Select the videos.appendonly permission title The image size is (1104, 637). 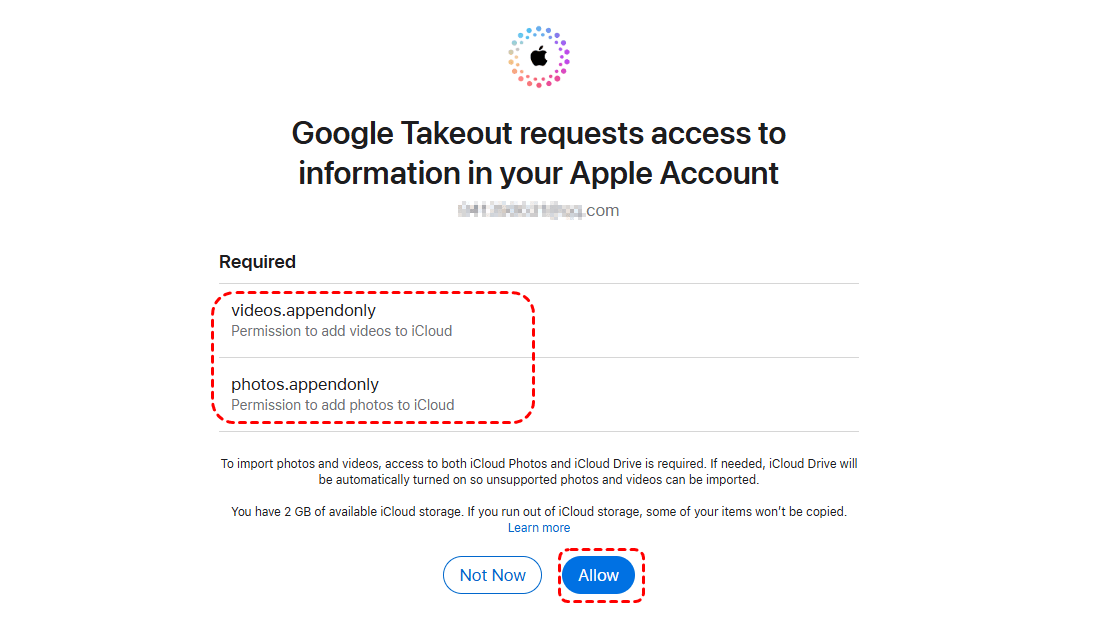[x=303, y=310]
